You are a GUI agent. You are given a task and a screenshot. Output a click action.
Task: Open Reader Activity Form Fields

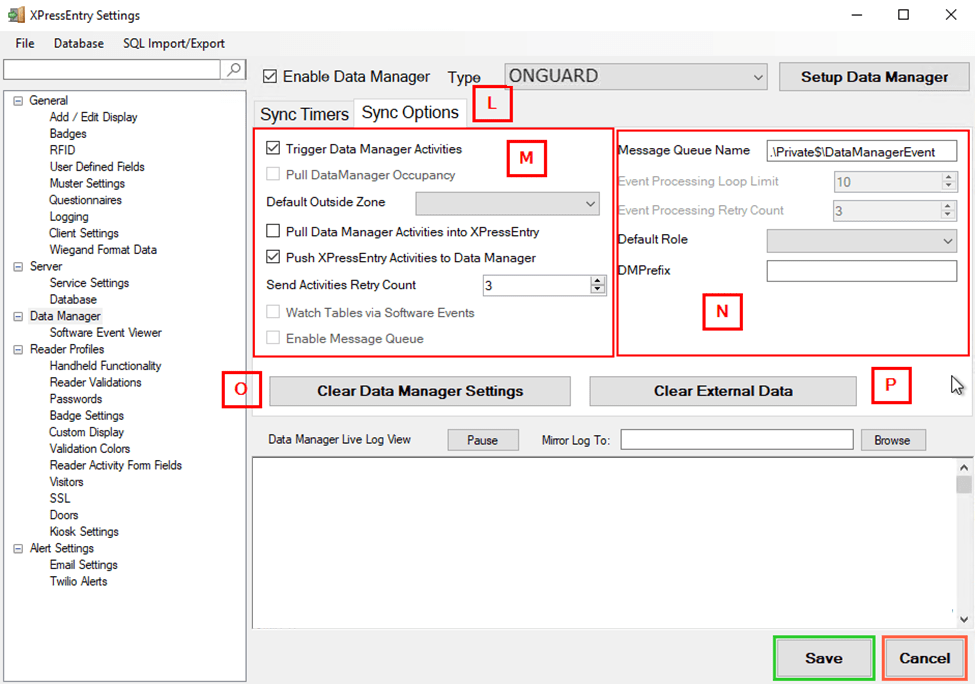pyautogui.click(x=116, y=465)
